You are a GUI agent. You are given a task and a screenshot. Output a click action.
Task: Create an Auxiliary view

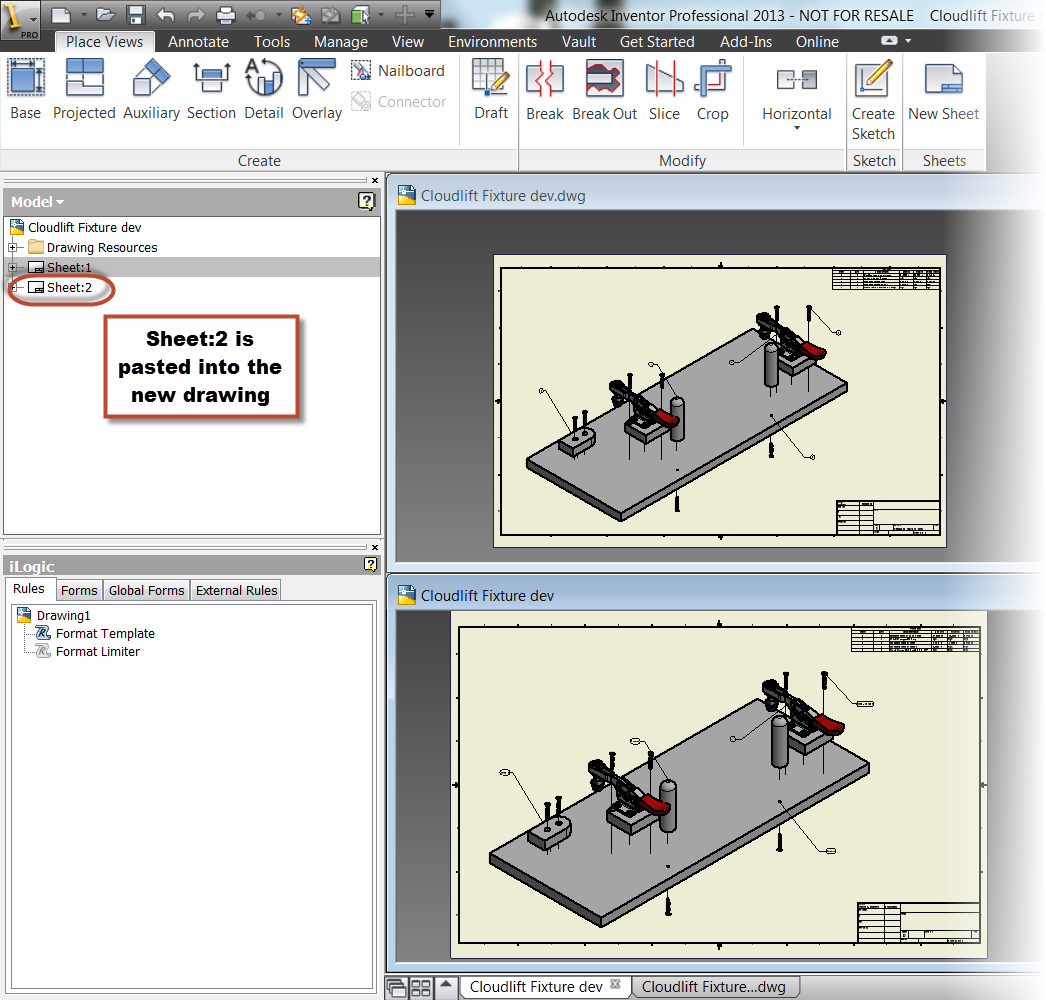pos(151,89)
